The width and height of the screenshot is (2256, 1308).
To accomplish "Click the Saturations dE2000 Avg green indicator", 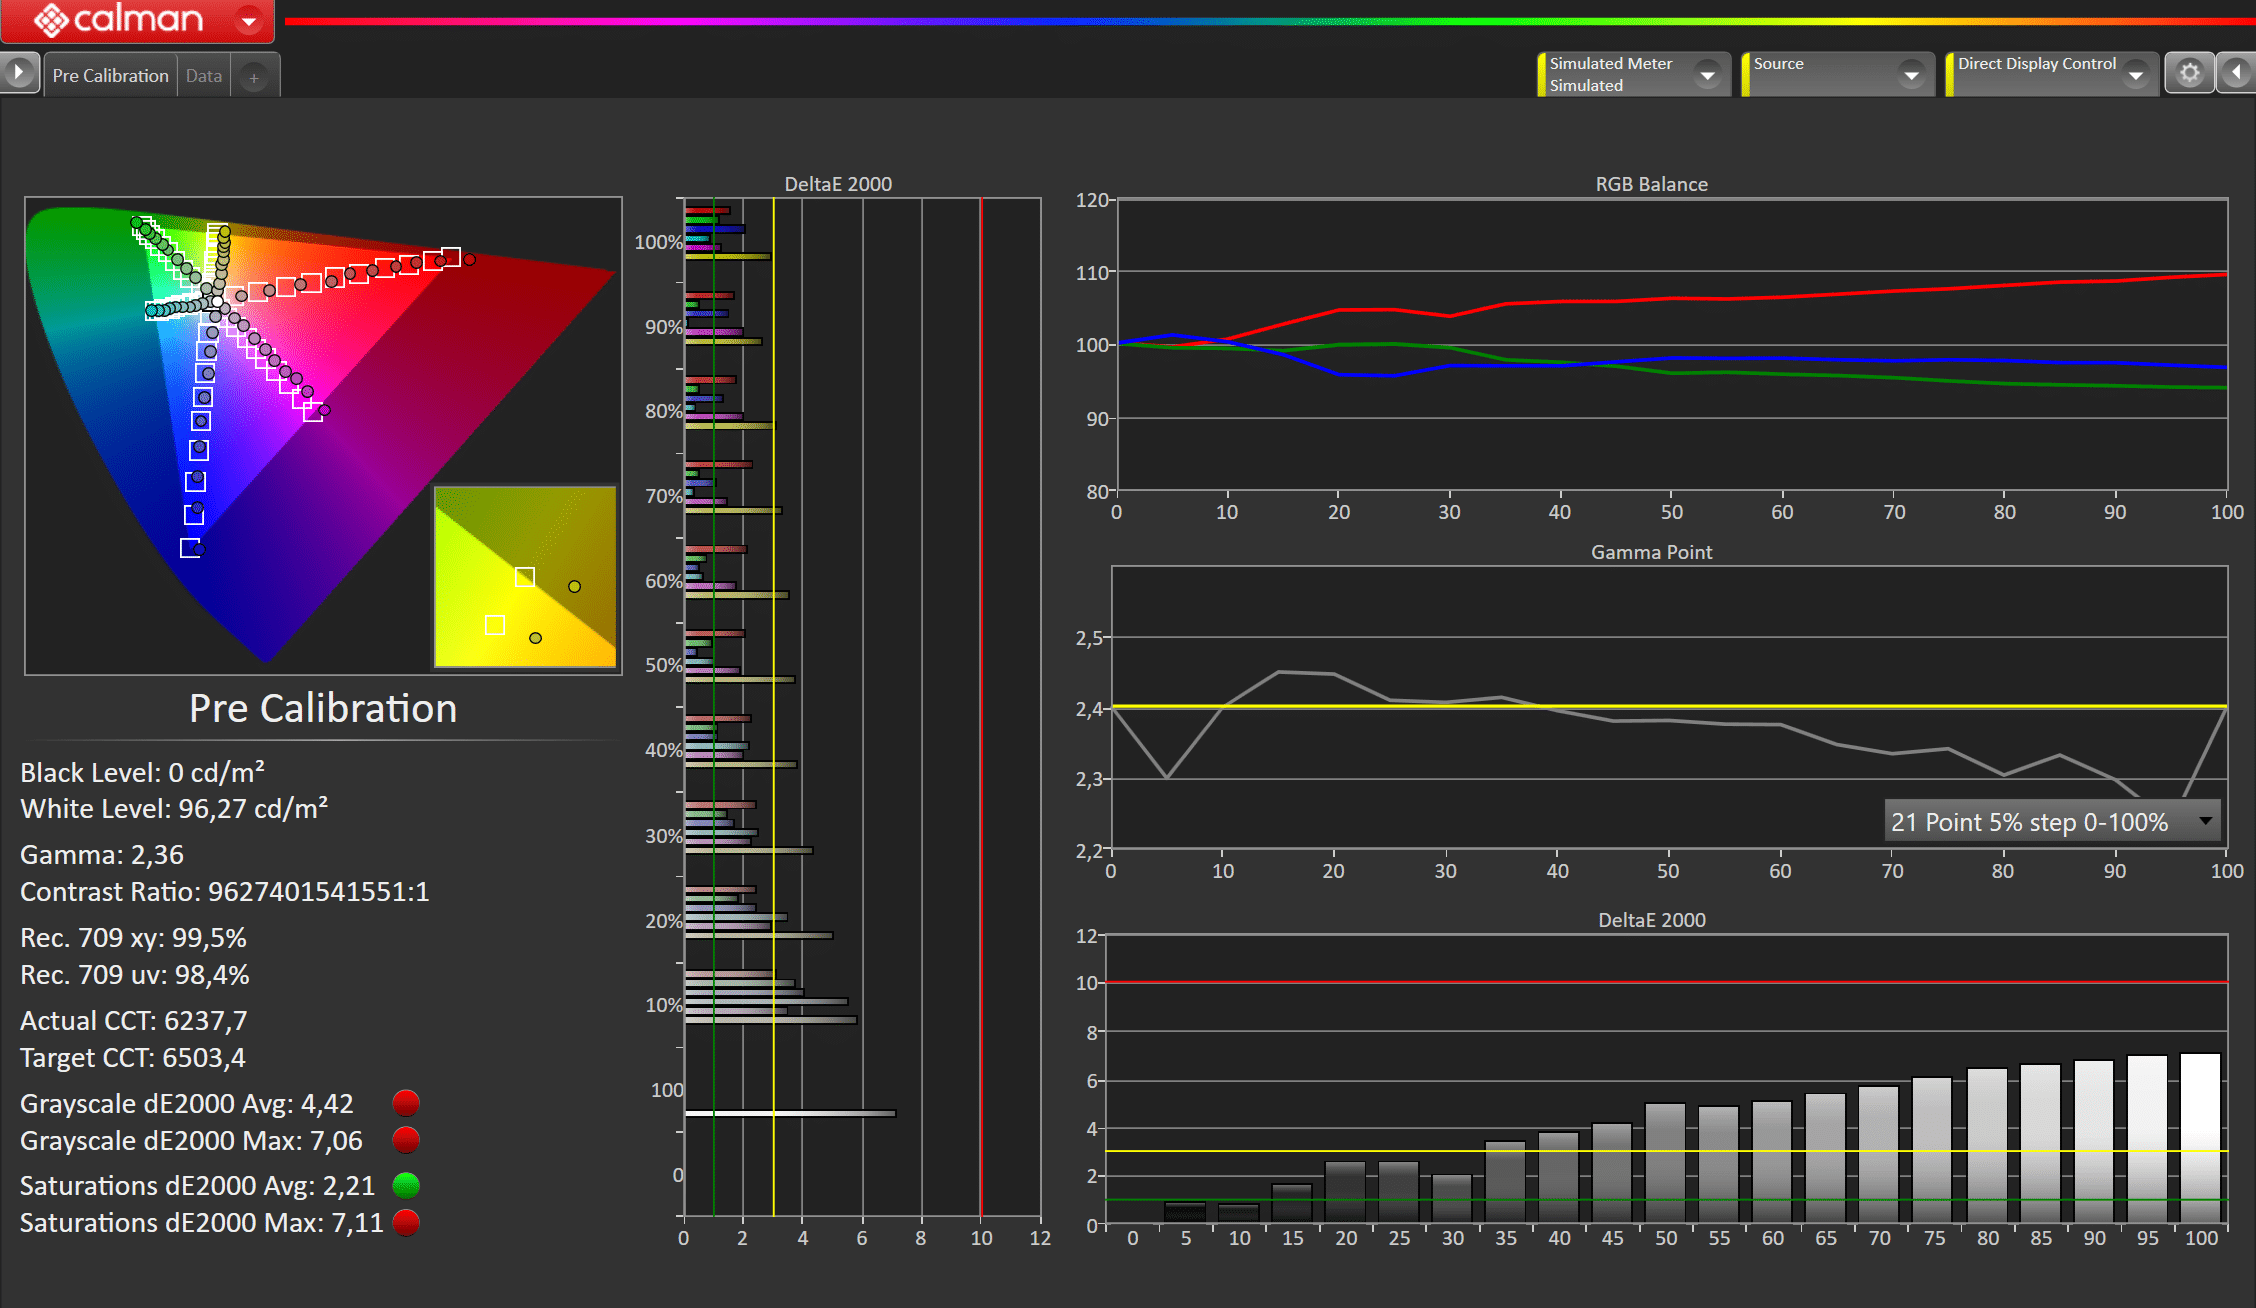I will 406,1185.
